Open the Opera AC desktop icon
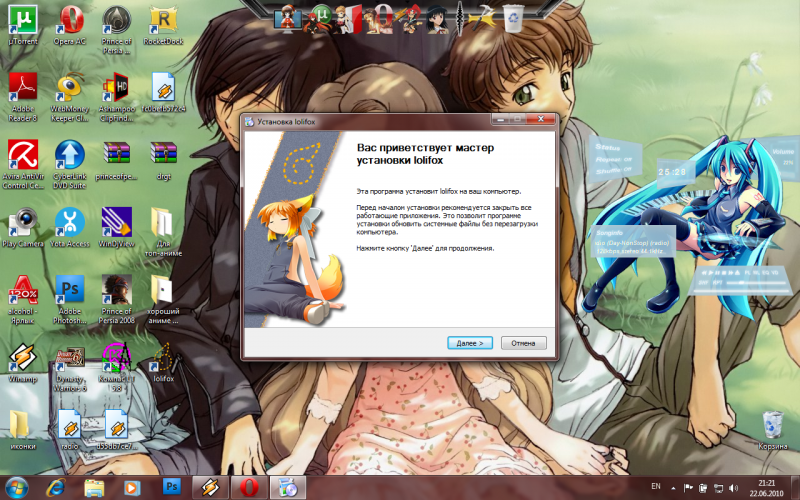This screenshot has width=800, height=500. (x=70, y=22)
